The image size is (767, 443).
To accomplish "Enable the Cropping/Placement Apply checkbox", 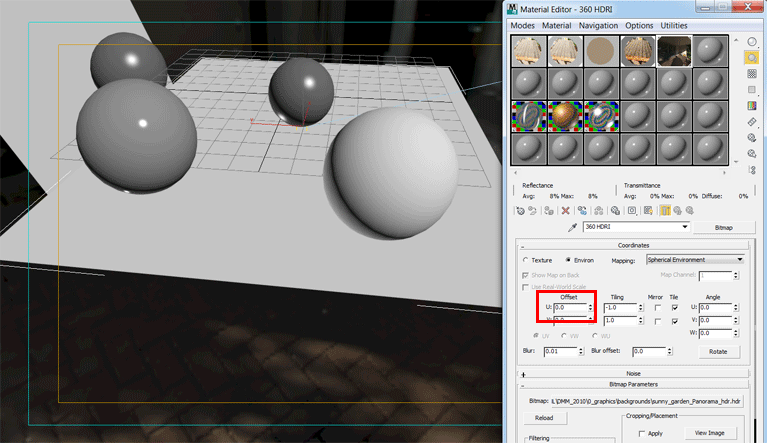I will [x=642, y=434].
